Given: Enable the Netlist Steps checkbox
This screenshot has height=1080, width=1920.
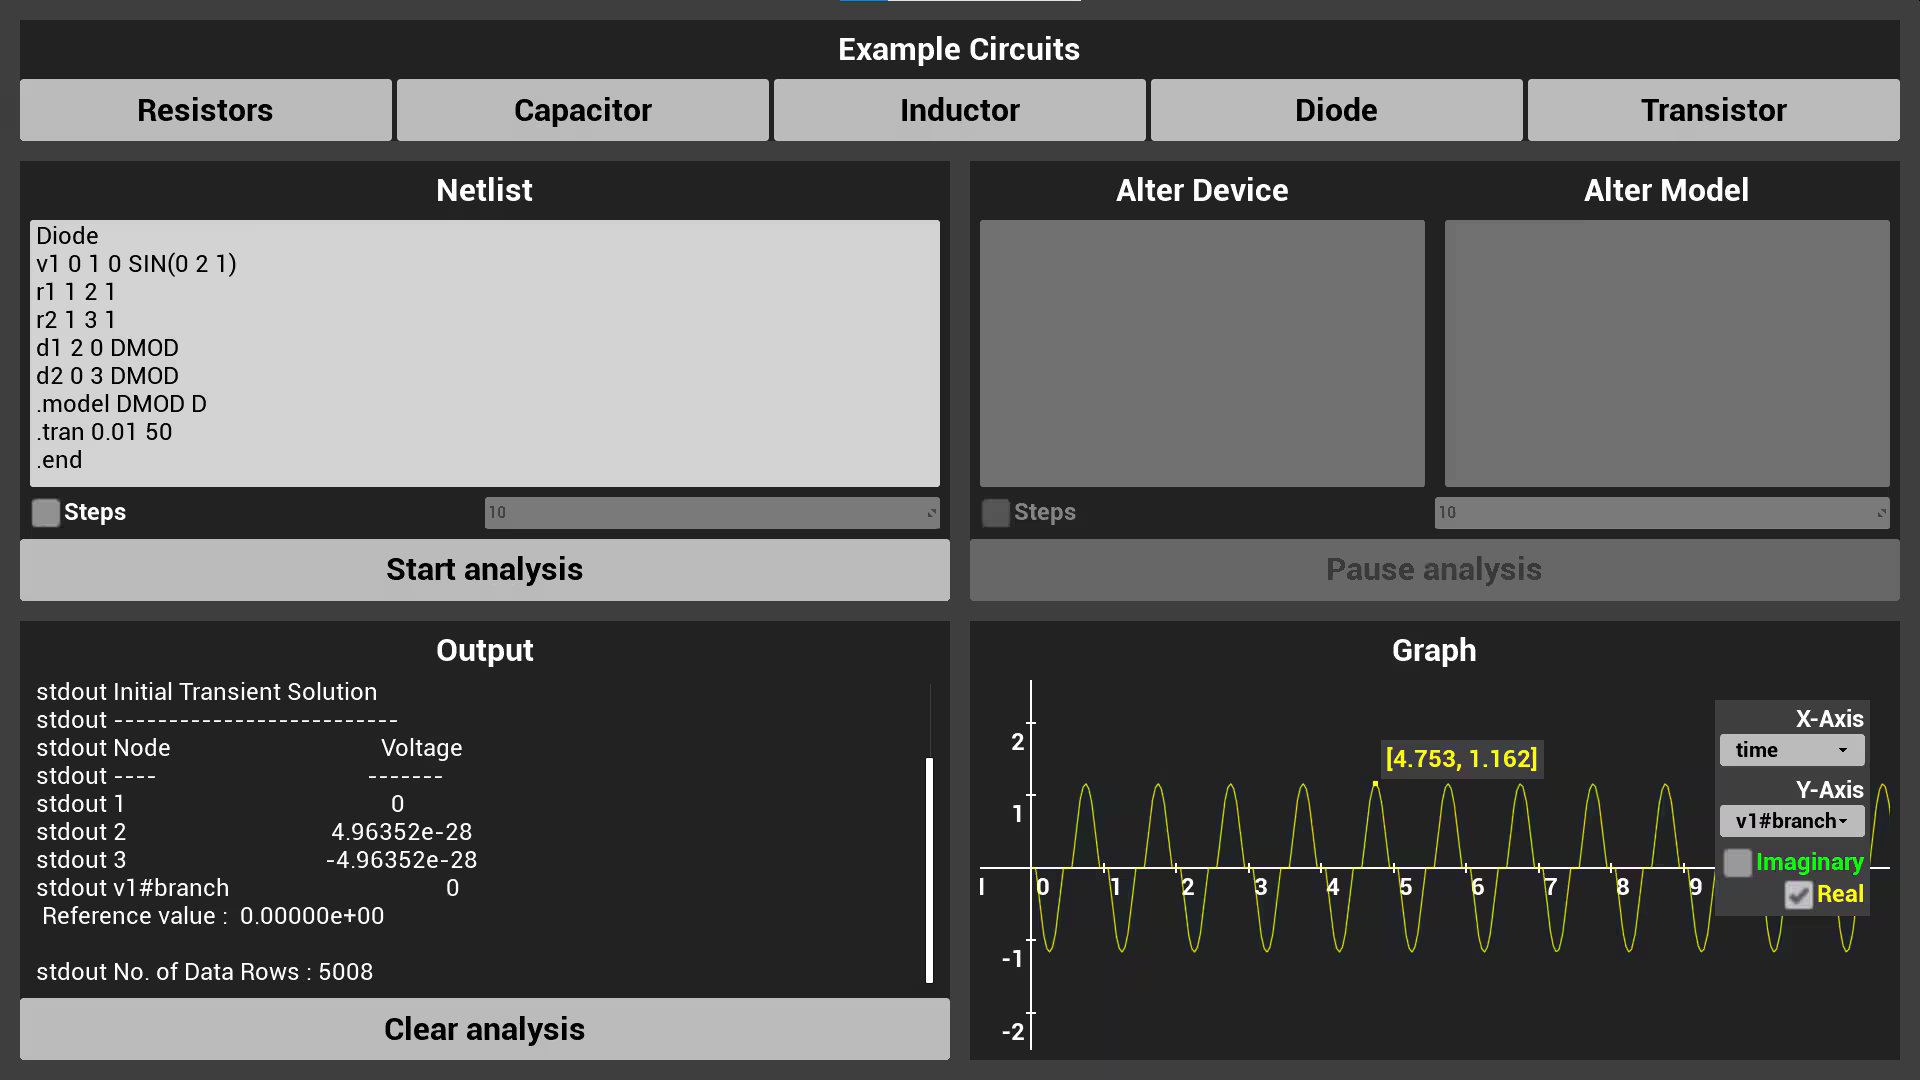Looking at the screenshot, I should click(x=46, y=513).
